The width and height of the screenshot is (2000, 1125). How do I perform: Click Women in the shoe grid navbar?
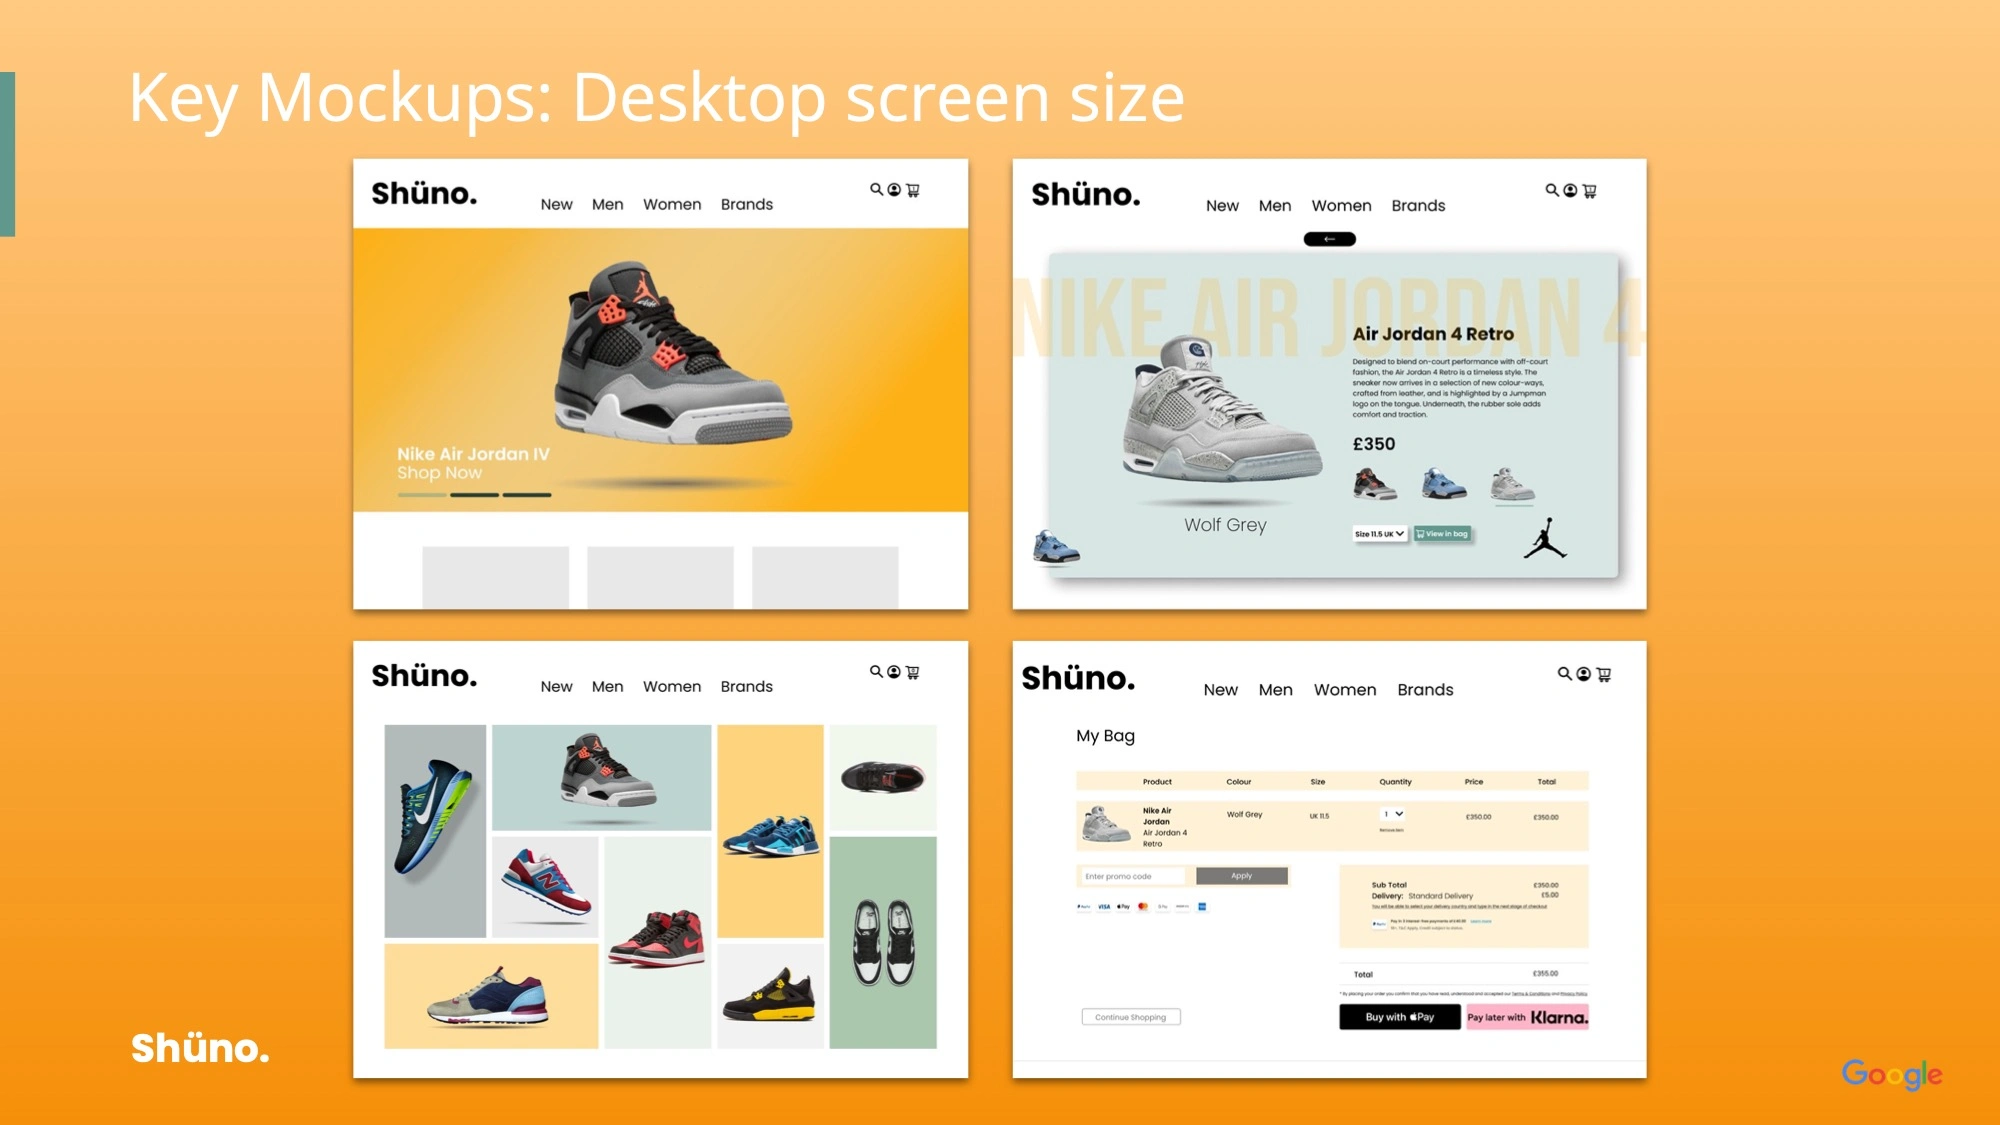pos(671,687)
